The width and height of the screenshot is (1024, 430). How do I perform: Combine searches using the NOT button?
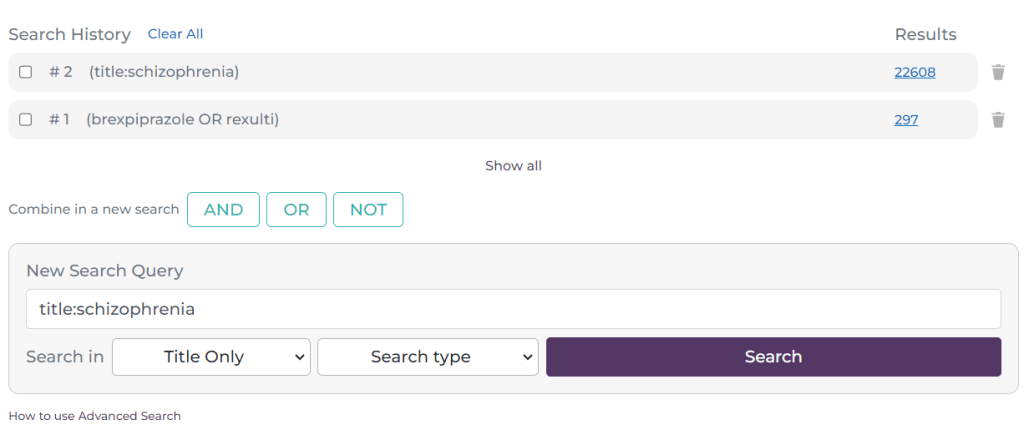pyautogui.click(x=368, y=210)
